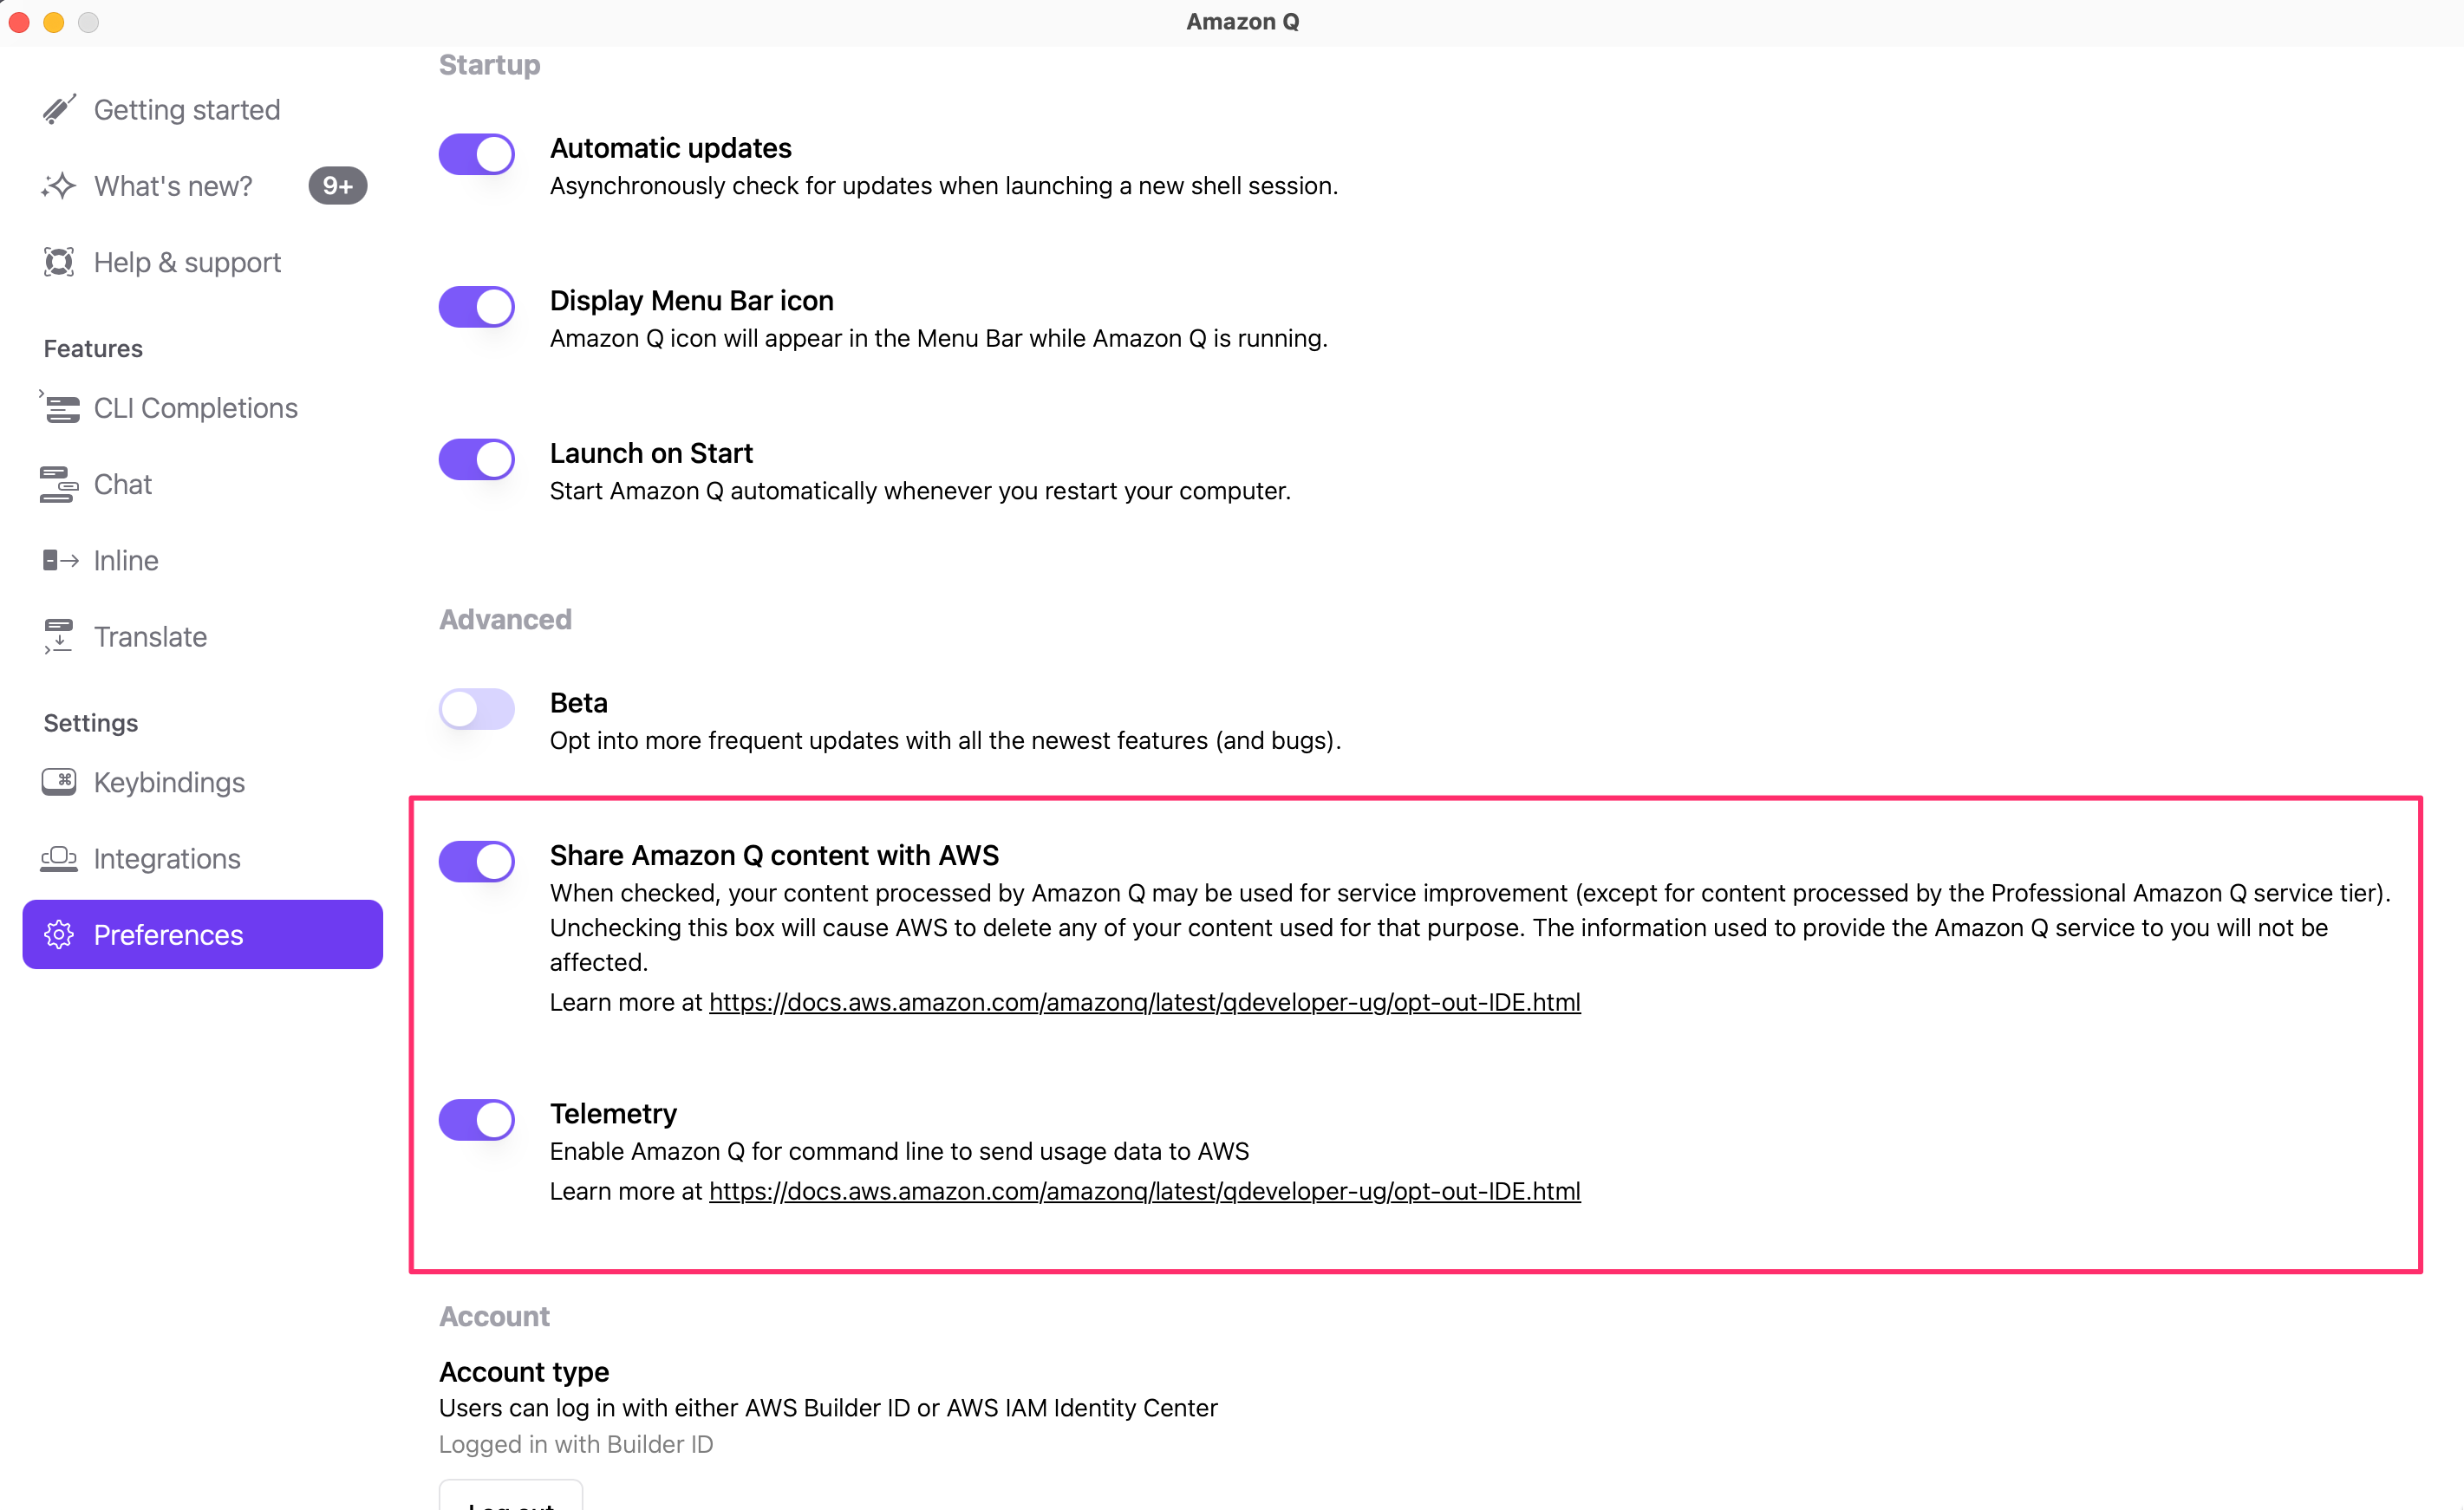This screenshot has height=1510, width=2464.
Task: Click the Account type heading
Action: tap(524, 1371)
